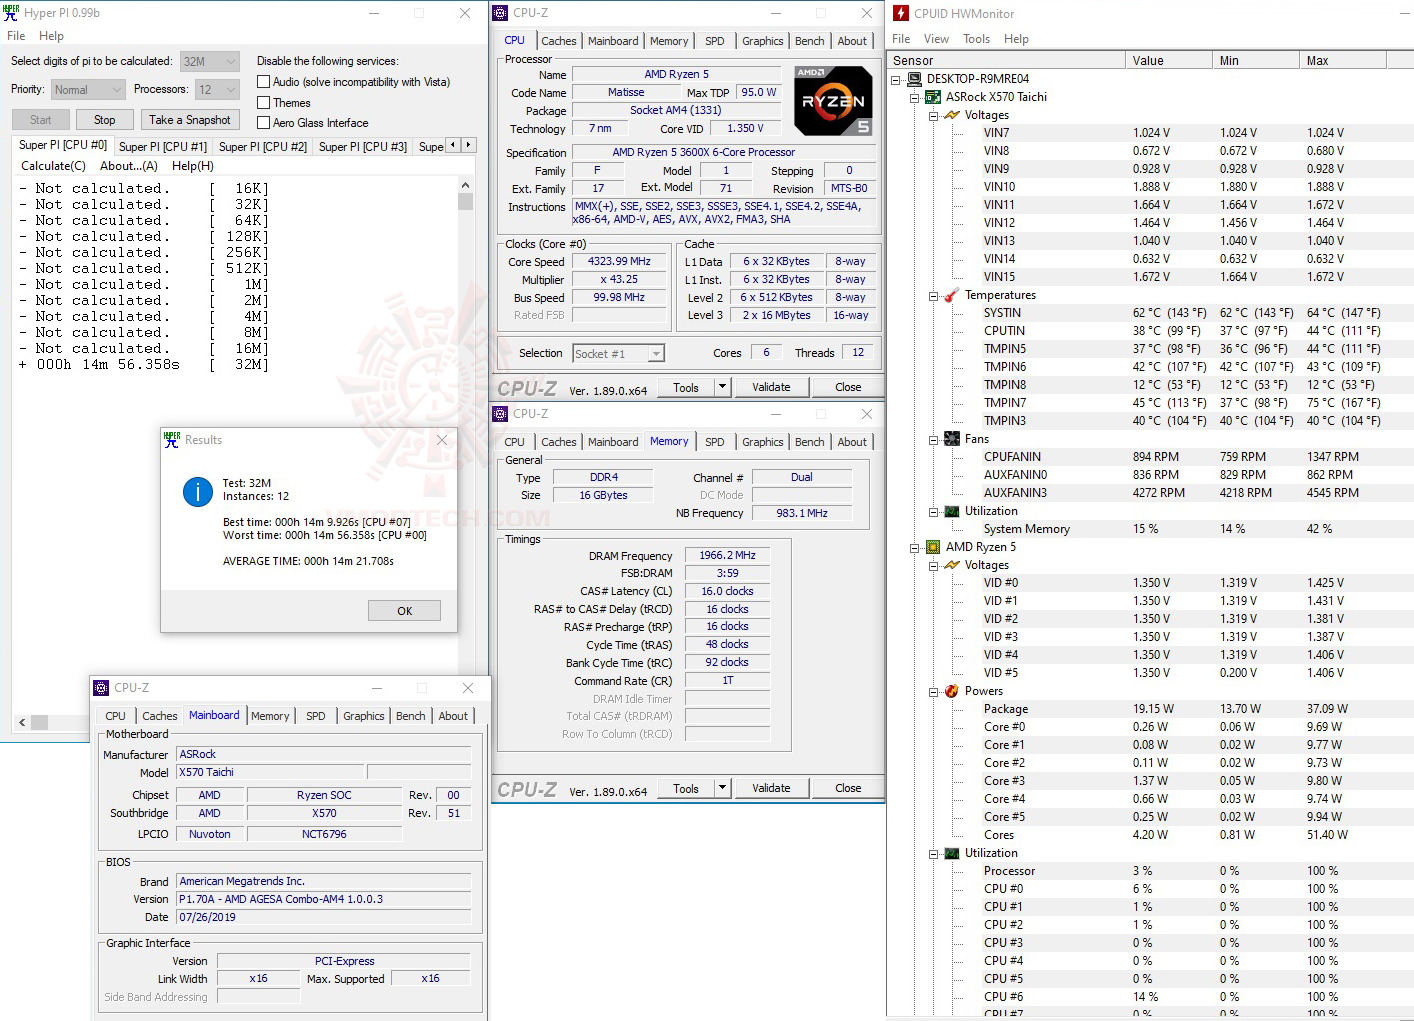Click OK in the Results dialog

[x=404, y=610]
